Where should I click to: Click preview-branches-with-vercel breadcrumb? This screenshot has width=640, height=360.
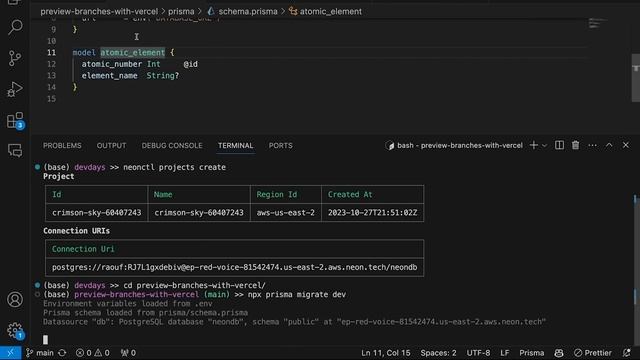click(x=99, y=11)
